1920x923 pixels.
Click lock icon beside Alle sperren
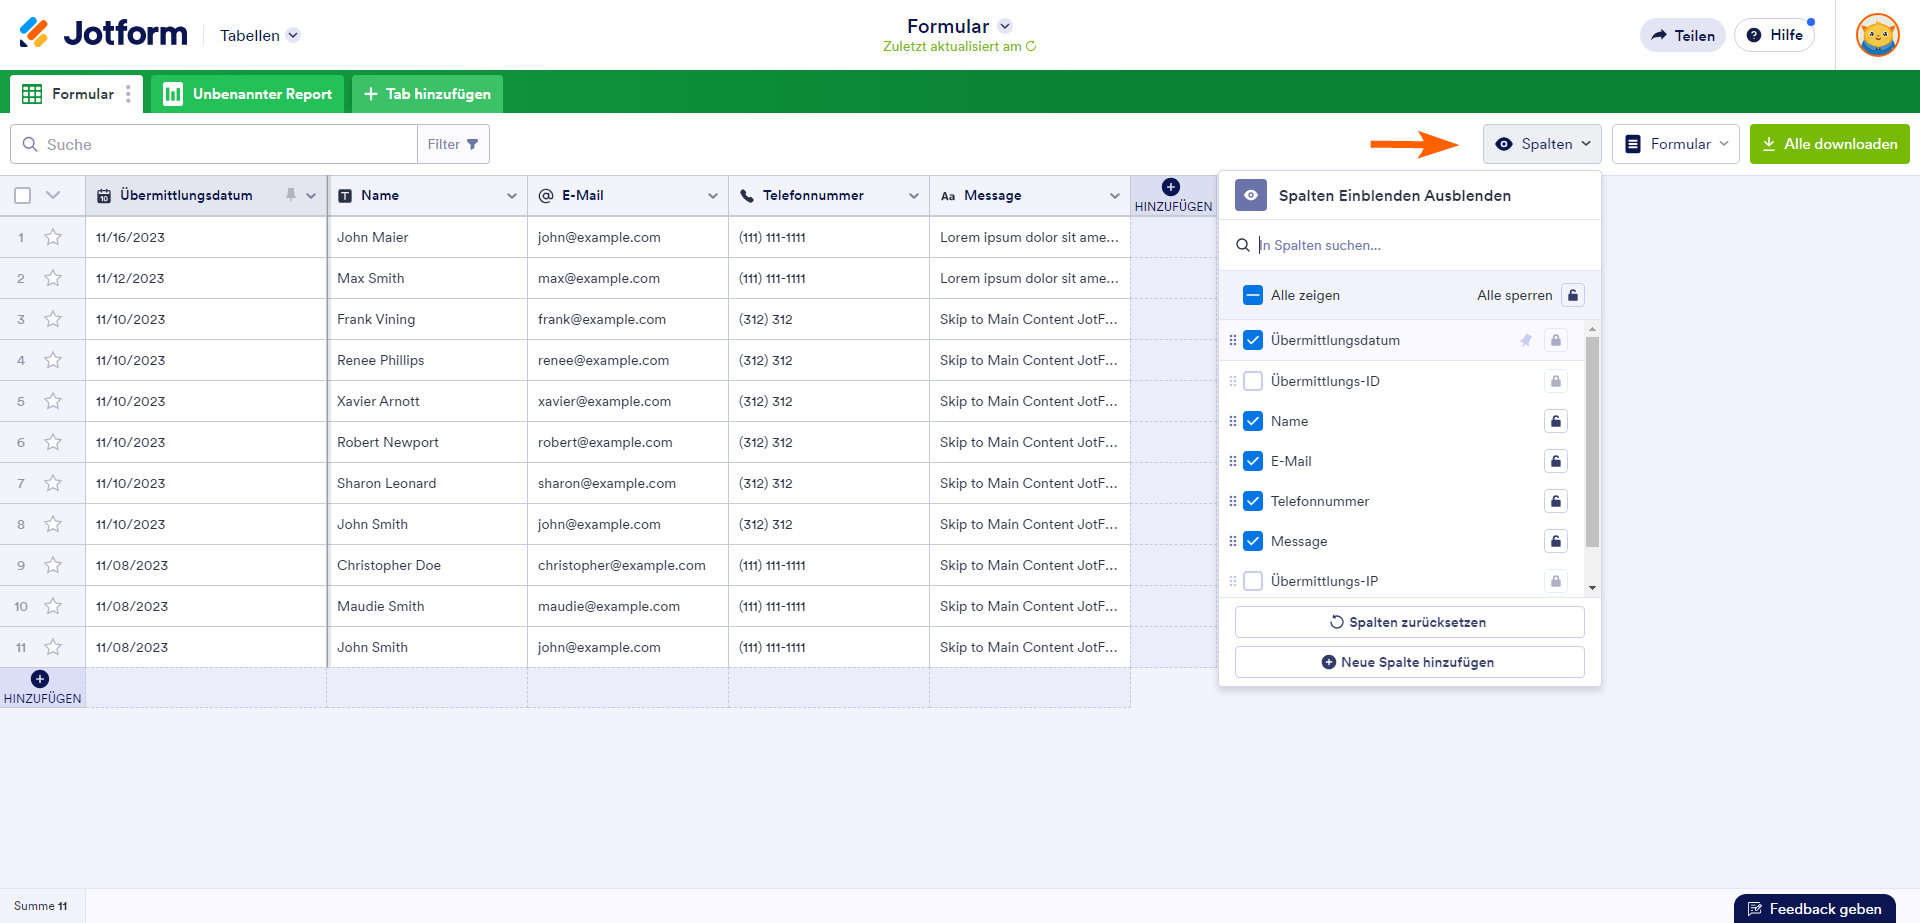coord(1572,295)
